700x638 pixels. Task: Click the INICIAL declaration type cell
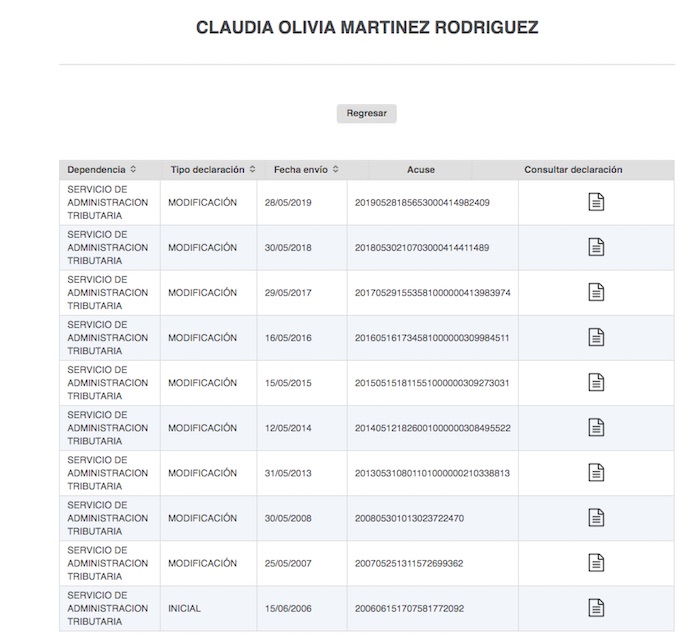click(185, 608)
